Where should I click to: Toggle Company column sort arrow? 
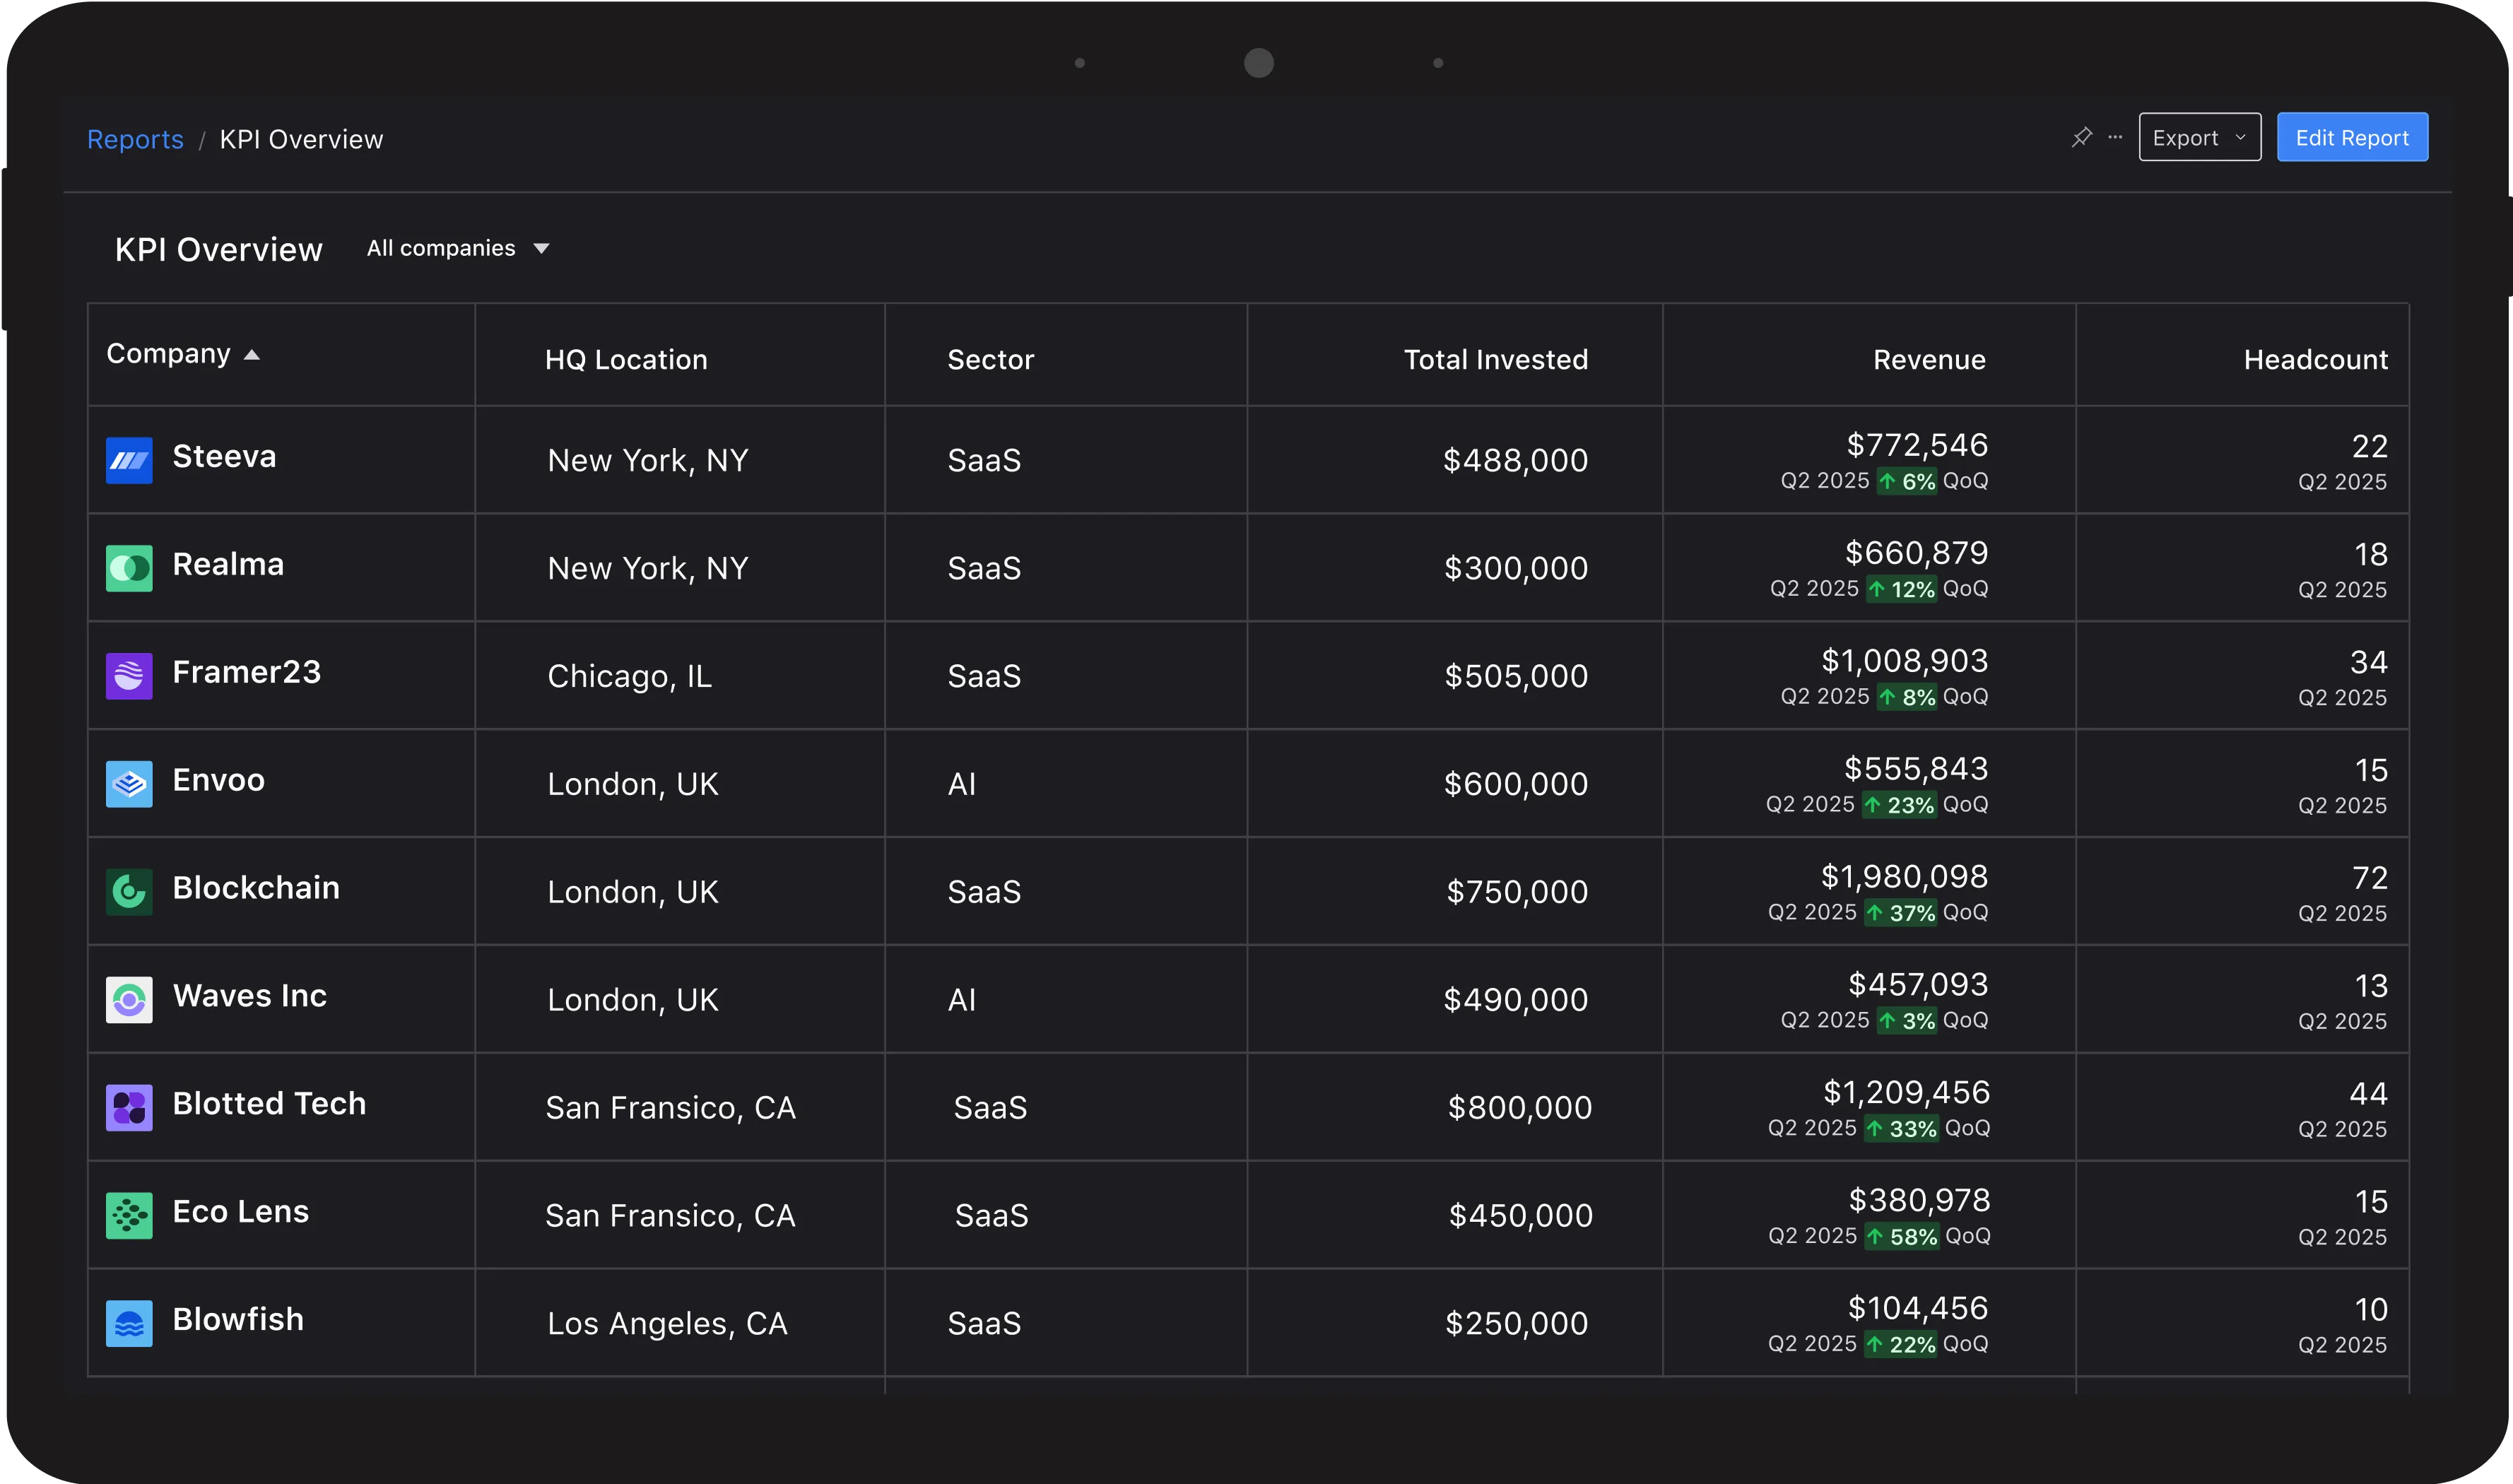[252, 355]
